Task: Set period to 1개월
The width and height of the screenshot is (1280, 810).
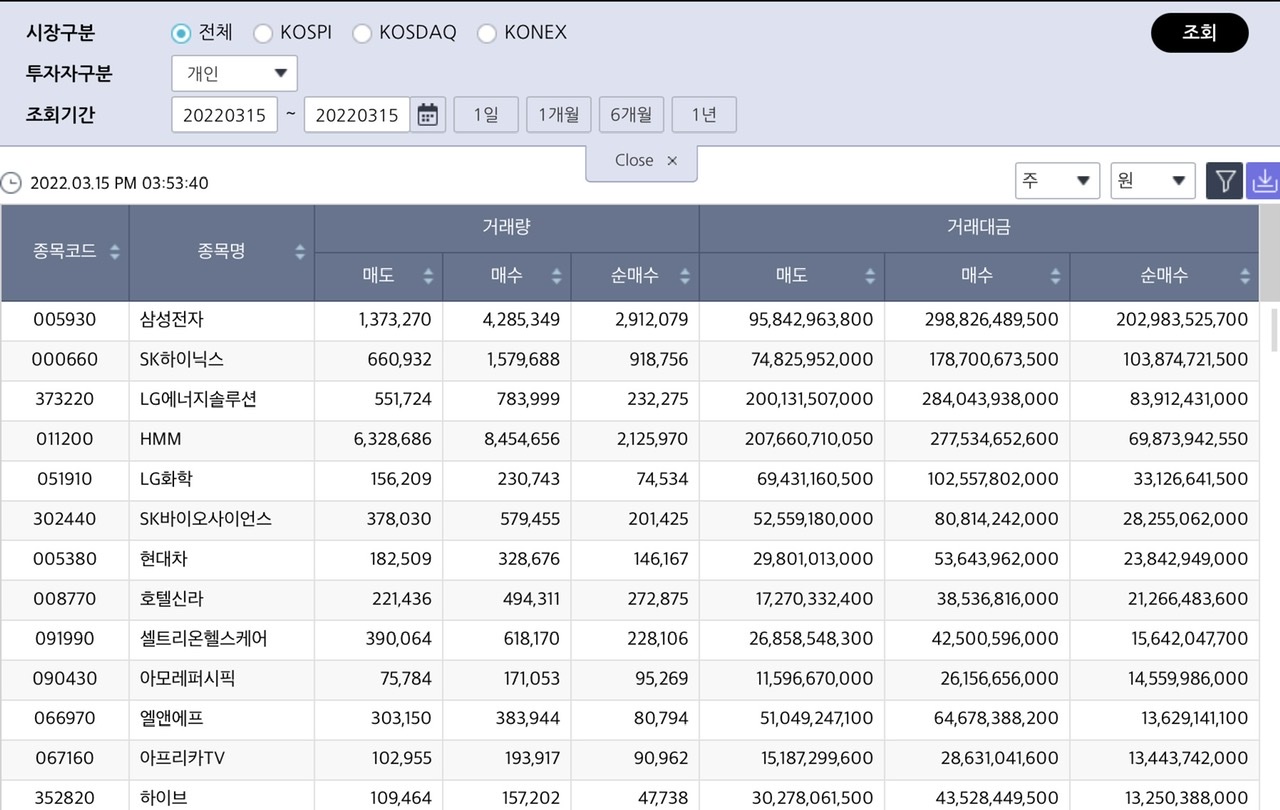Action: click(558, 115)
